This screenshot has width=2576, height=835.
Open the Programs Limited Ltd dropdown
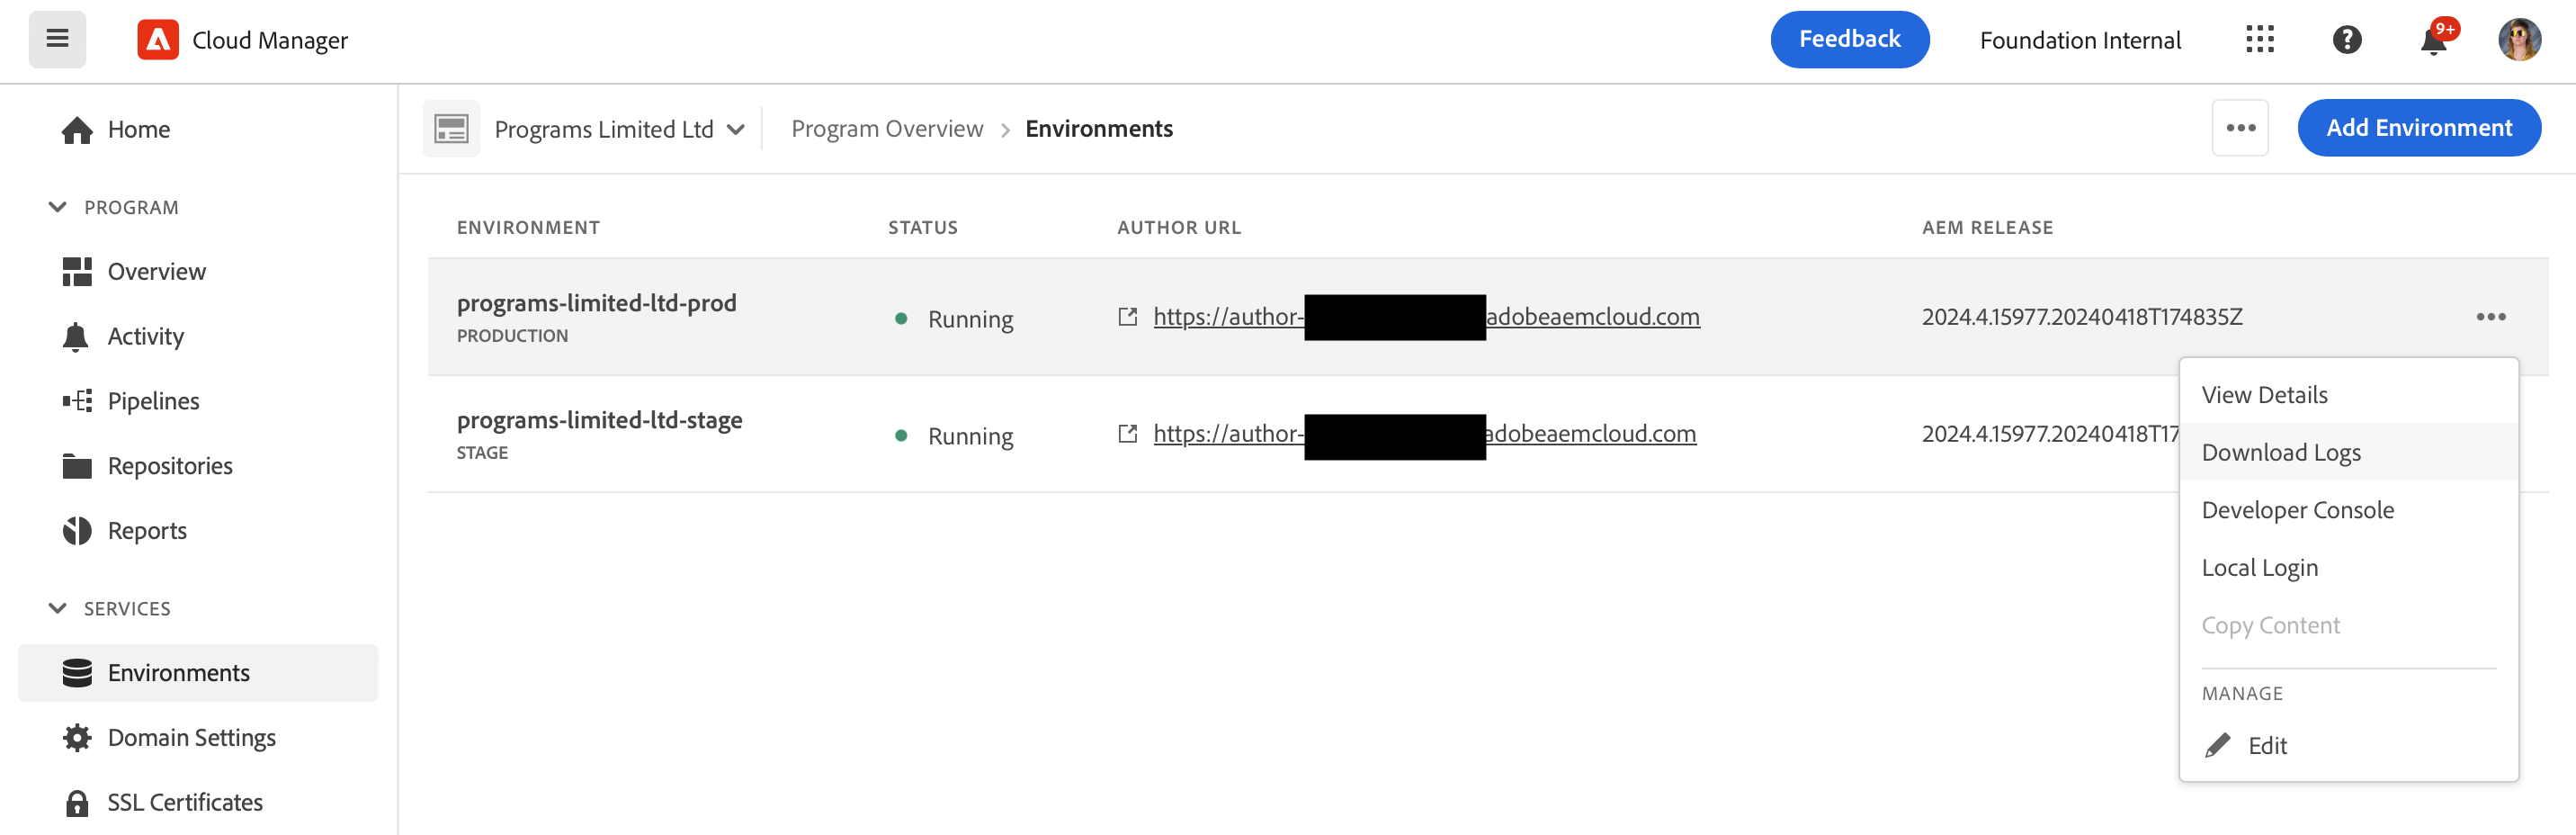[x=619, y=129]
